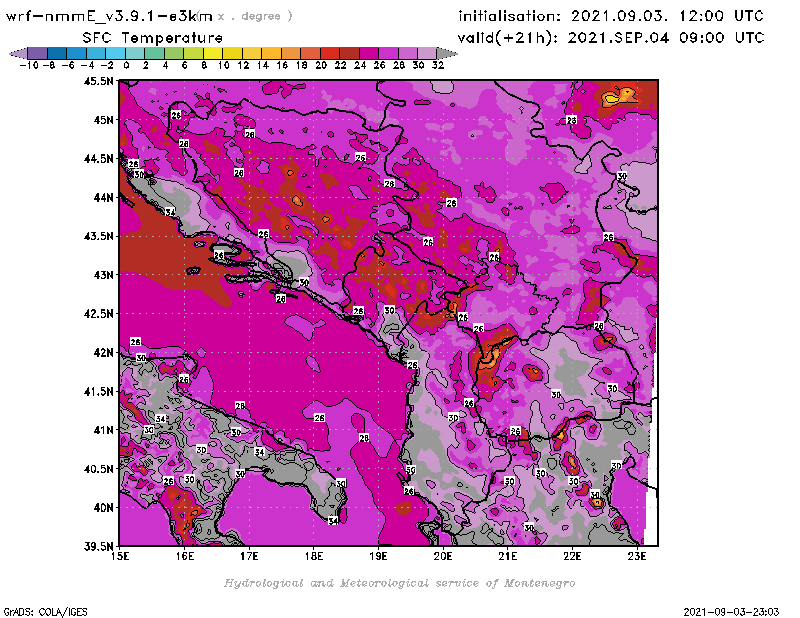Select the color swatch between 20 and 22
800x618 pixels.
tap(330, 53)
